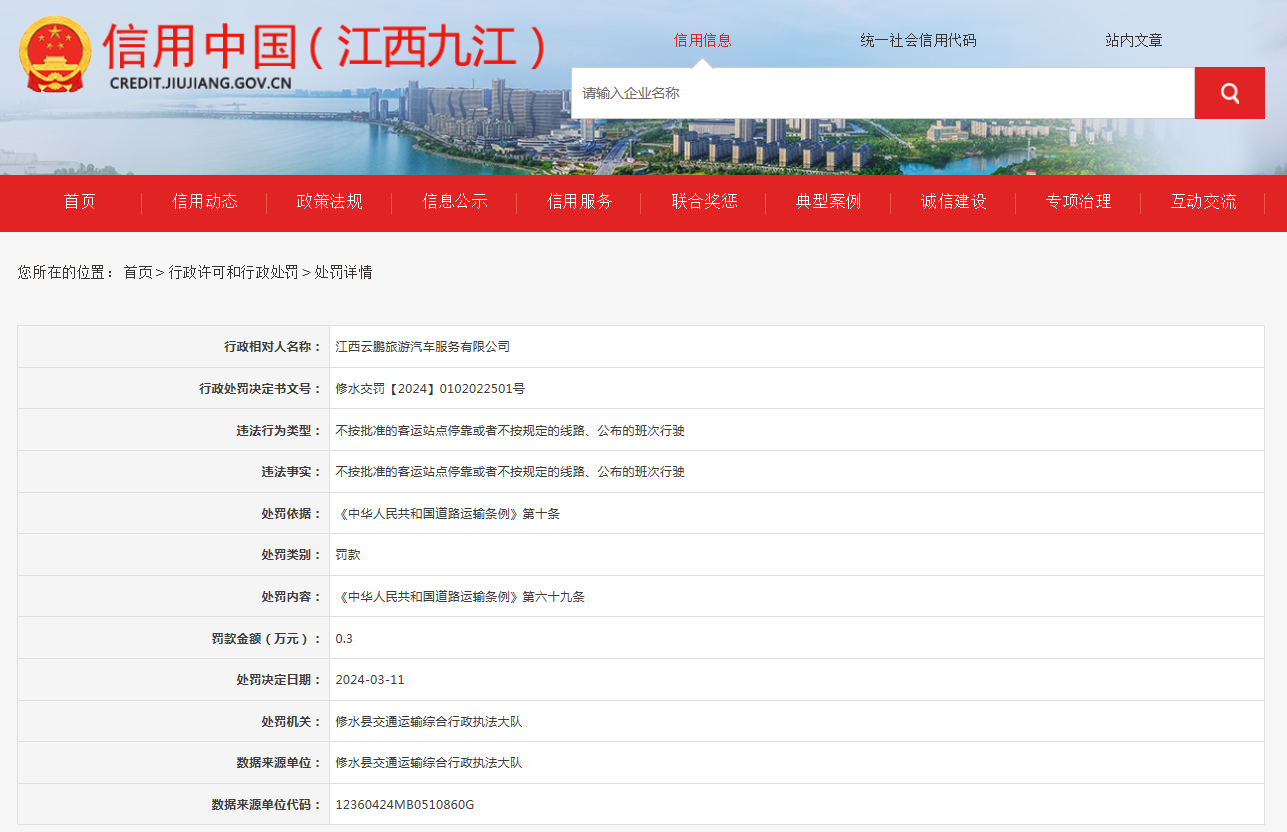Open 首页 in the red navigation bar

tap(80, 202)
